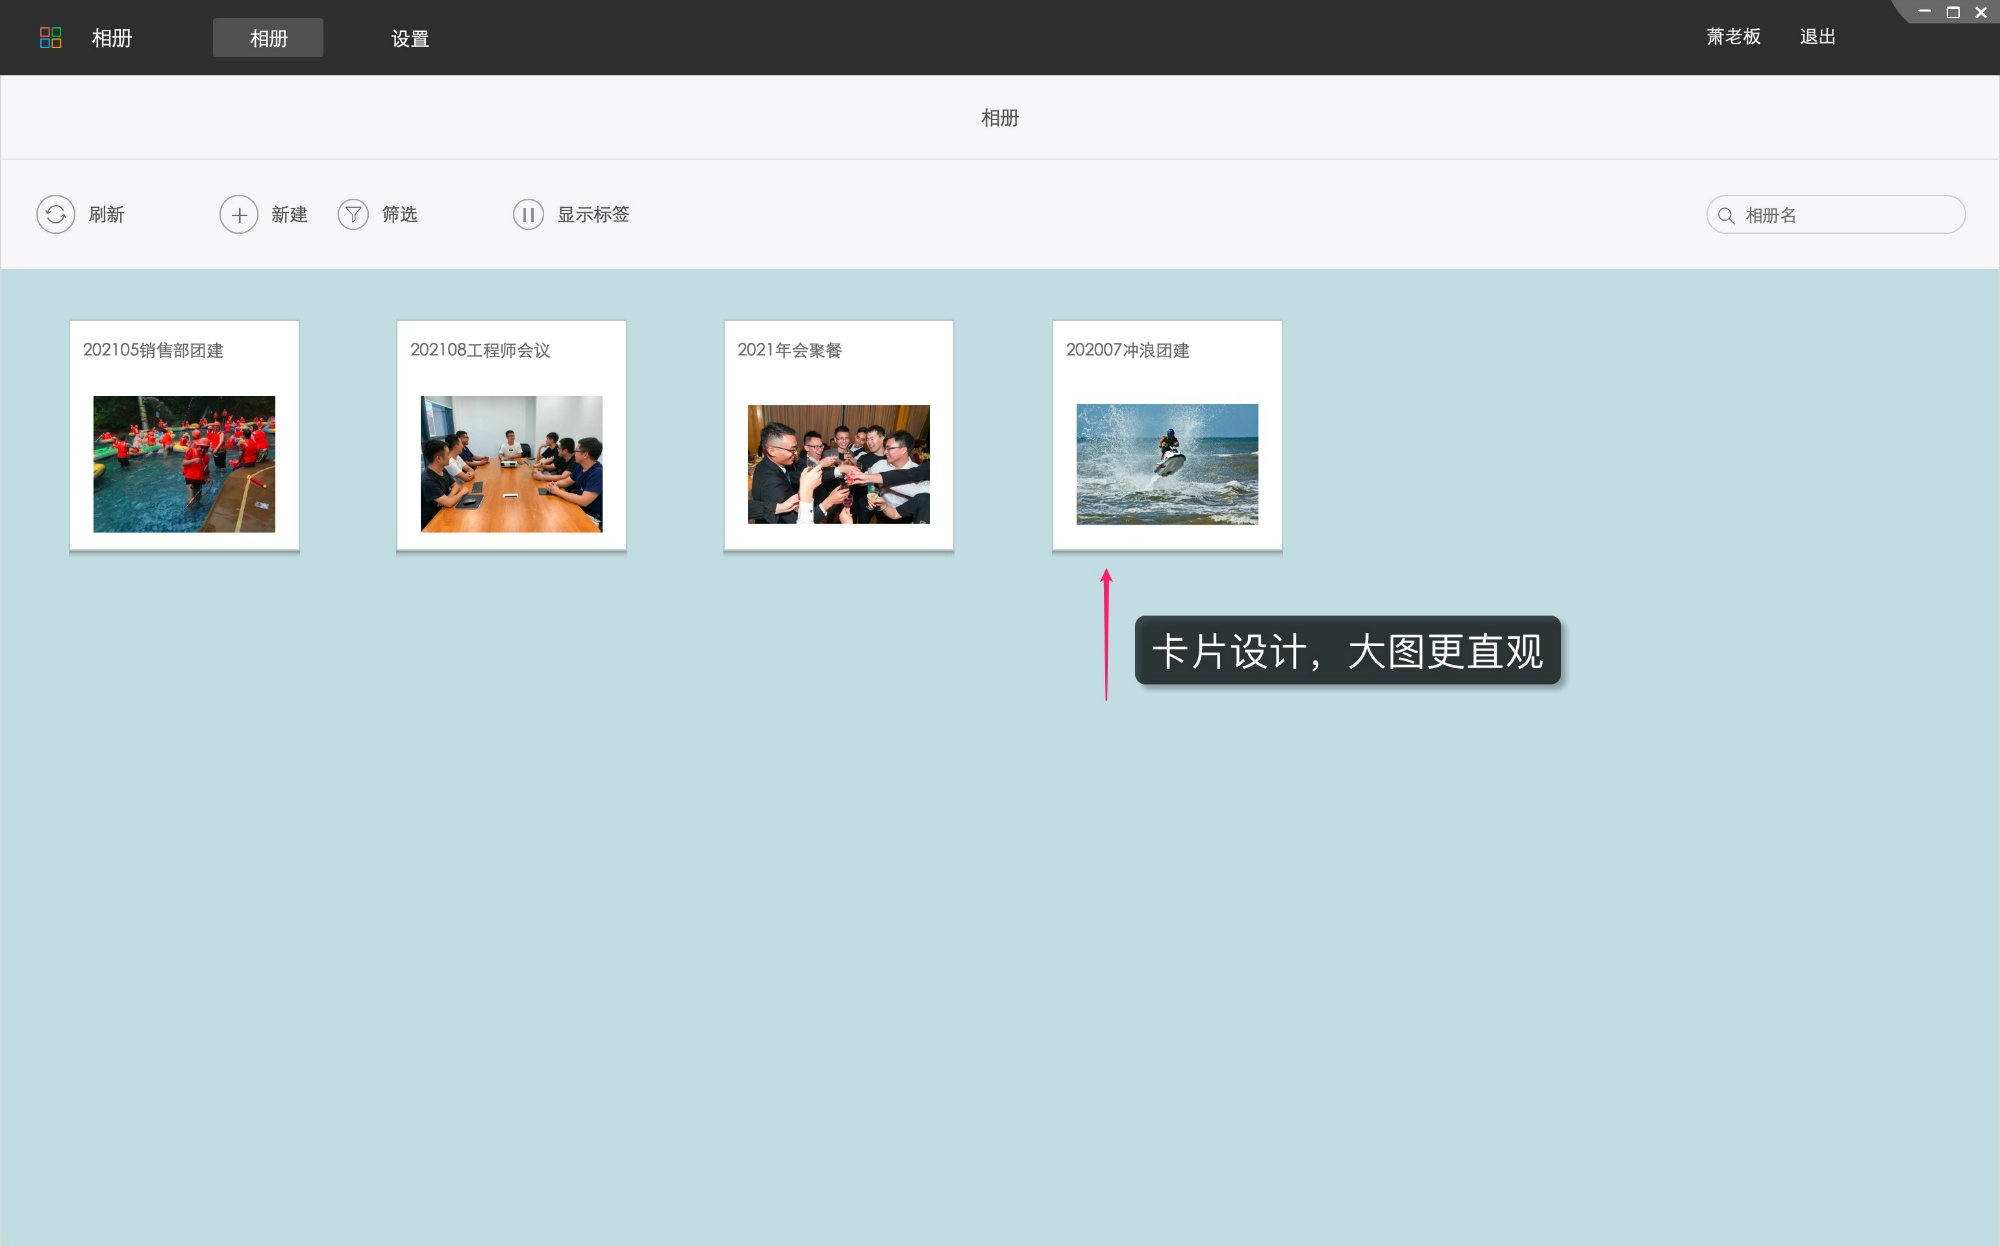Switch to the 相册 tab
The height and width of the screenshot is (1246, 2000).
pos(268,38)
